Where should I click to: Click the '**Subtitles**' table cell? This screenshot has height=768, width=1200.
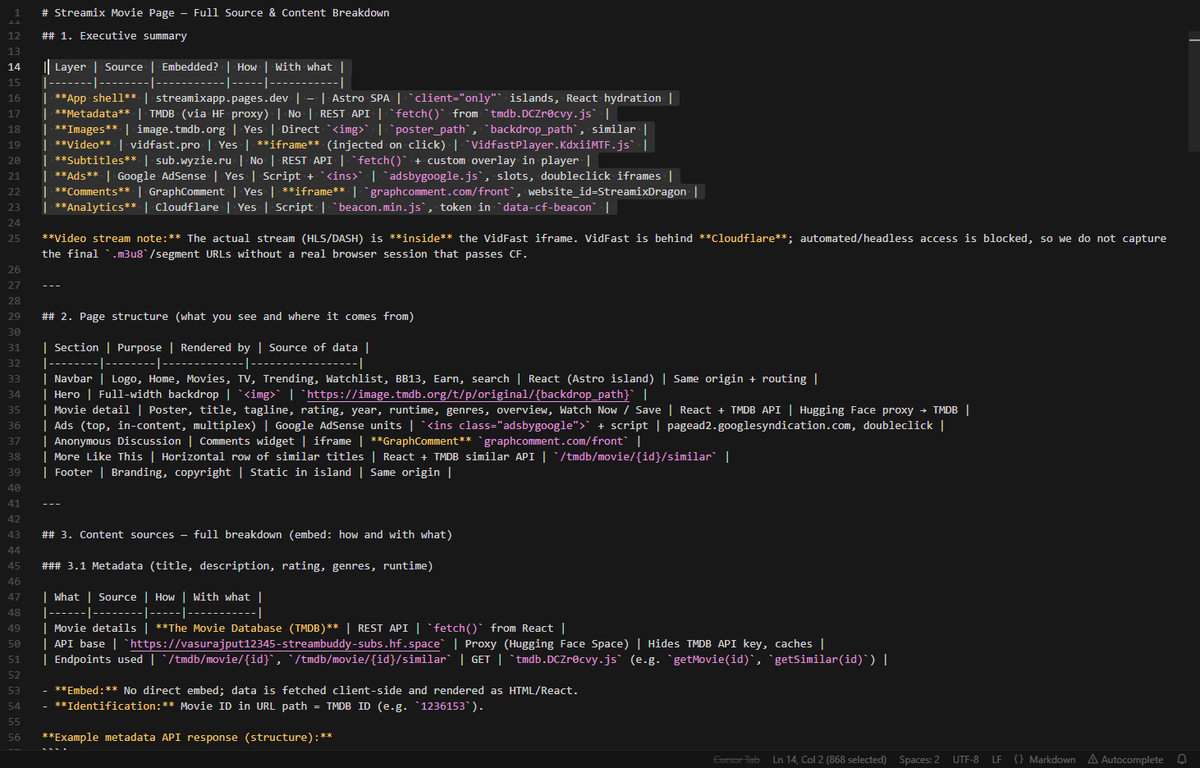pyautogui.click(x=95, y=160)
